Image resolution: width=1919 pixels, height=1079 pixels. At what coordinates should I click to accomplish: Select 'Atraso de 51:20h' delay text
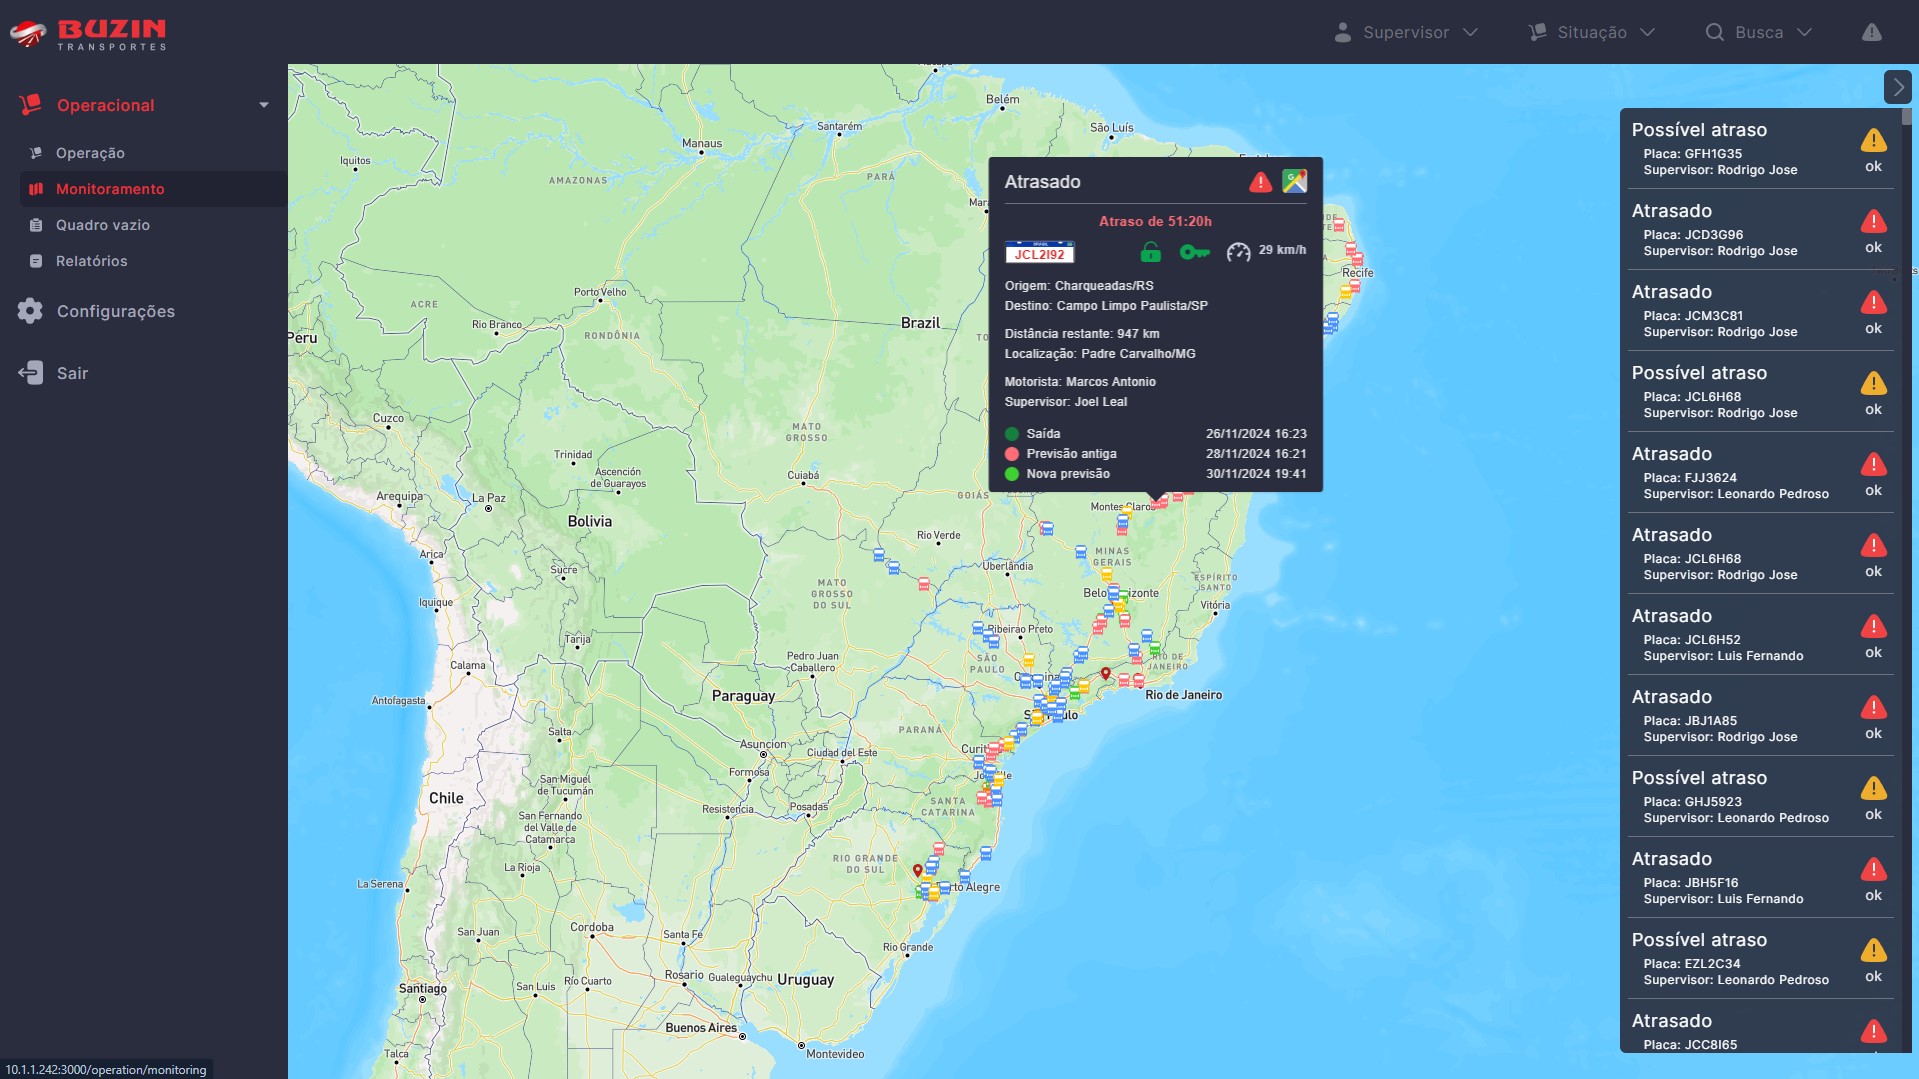click(1155, 222)
